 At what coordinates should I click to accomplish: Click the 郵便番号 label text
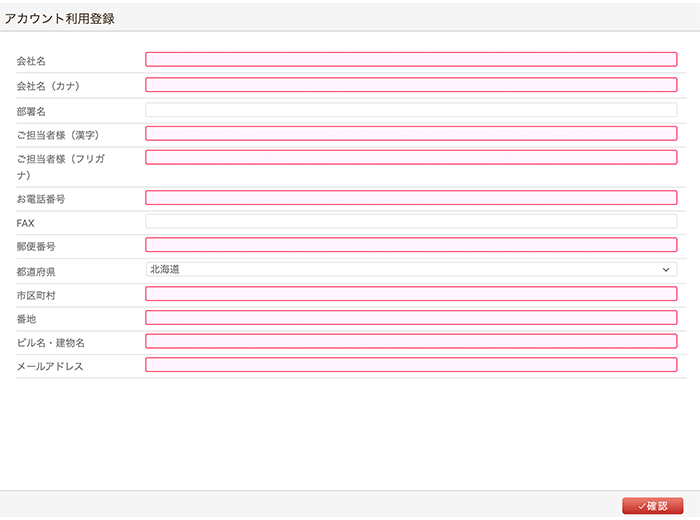(x=39, y=246)
